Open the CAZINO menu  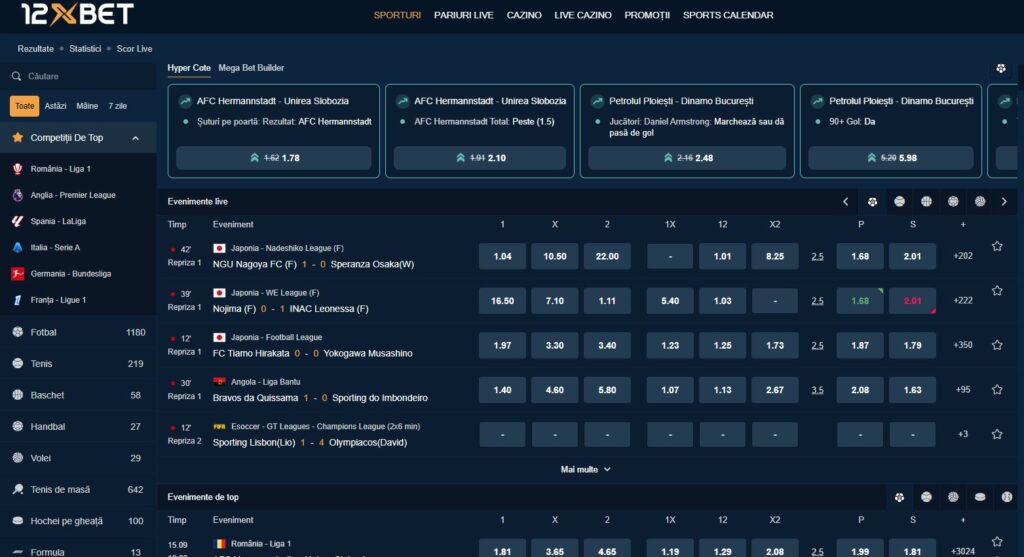524,15
